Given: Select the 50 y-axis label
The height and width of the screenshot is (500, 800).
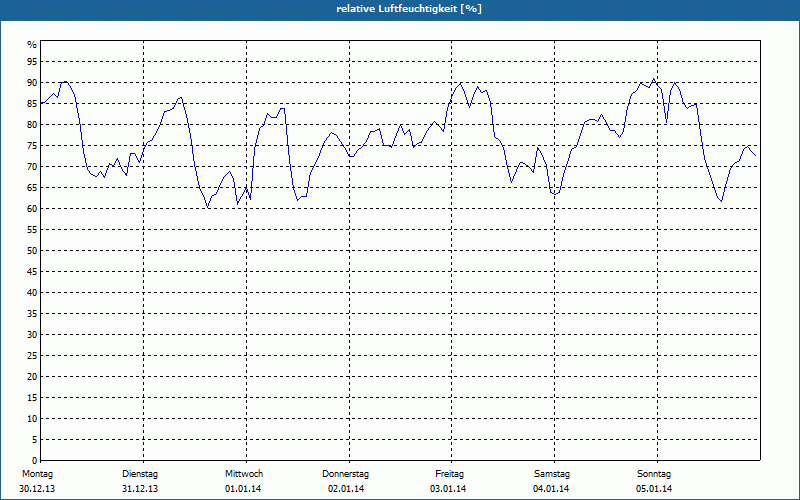Looking at the screenshot, I should click(x=32, y=251).
